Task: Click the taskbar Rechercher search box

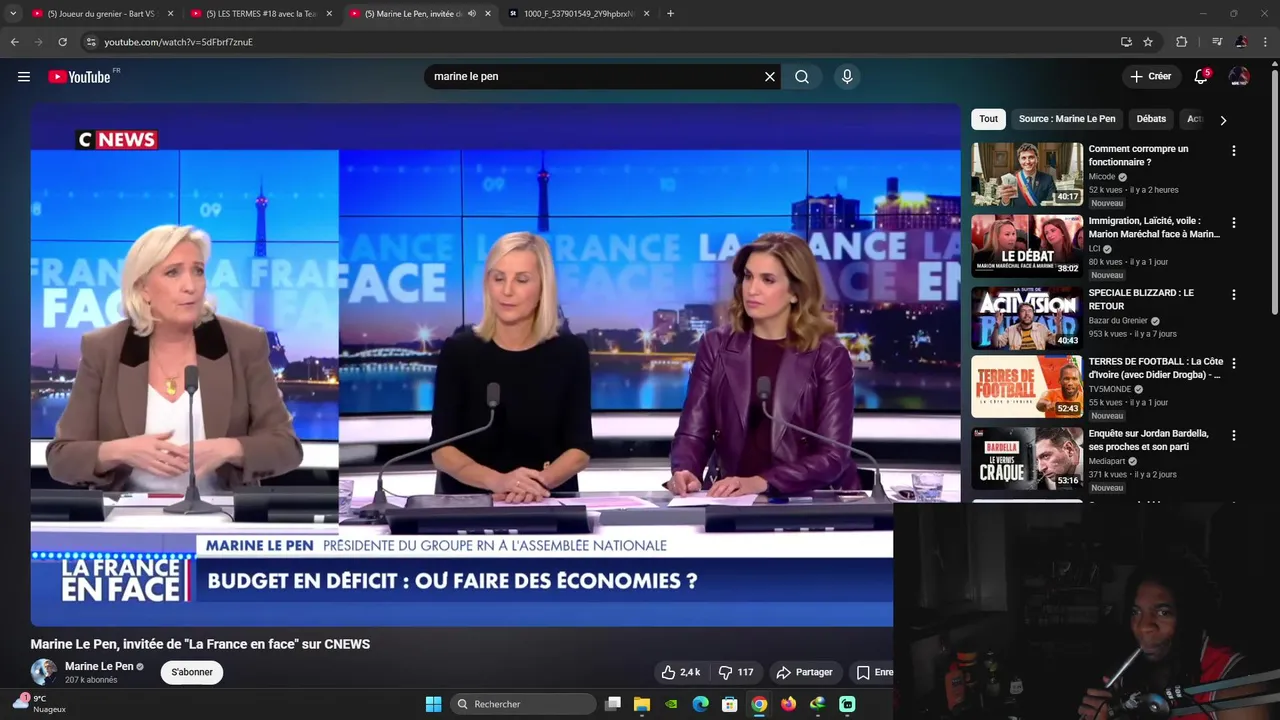Action: (x=523, y=704)
